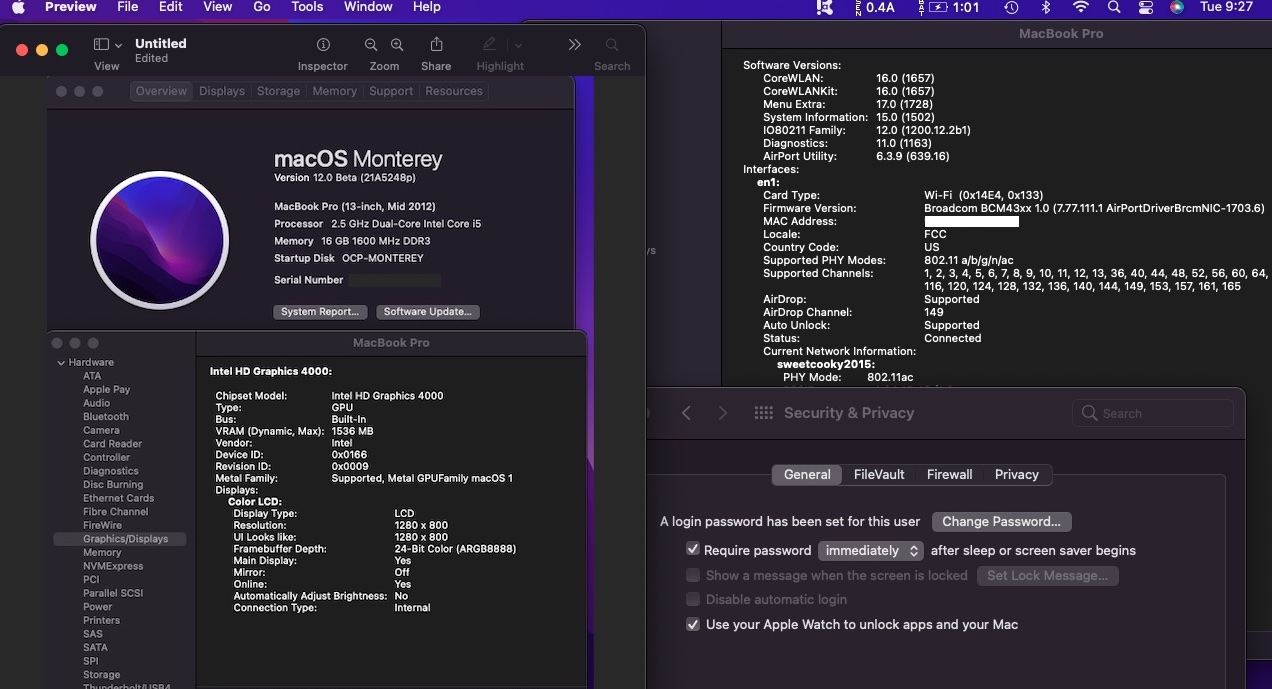Open the 'immediately' password delay dropdown
This screenshot has width=1272, height=689.
click(870, 550)
